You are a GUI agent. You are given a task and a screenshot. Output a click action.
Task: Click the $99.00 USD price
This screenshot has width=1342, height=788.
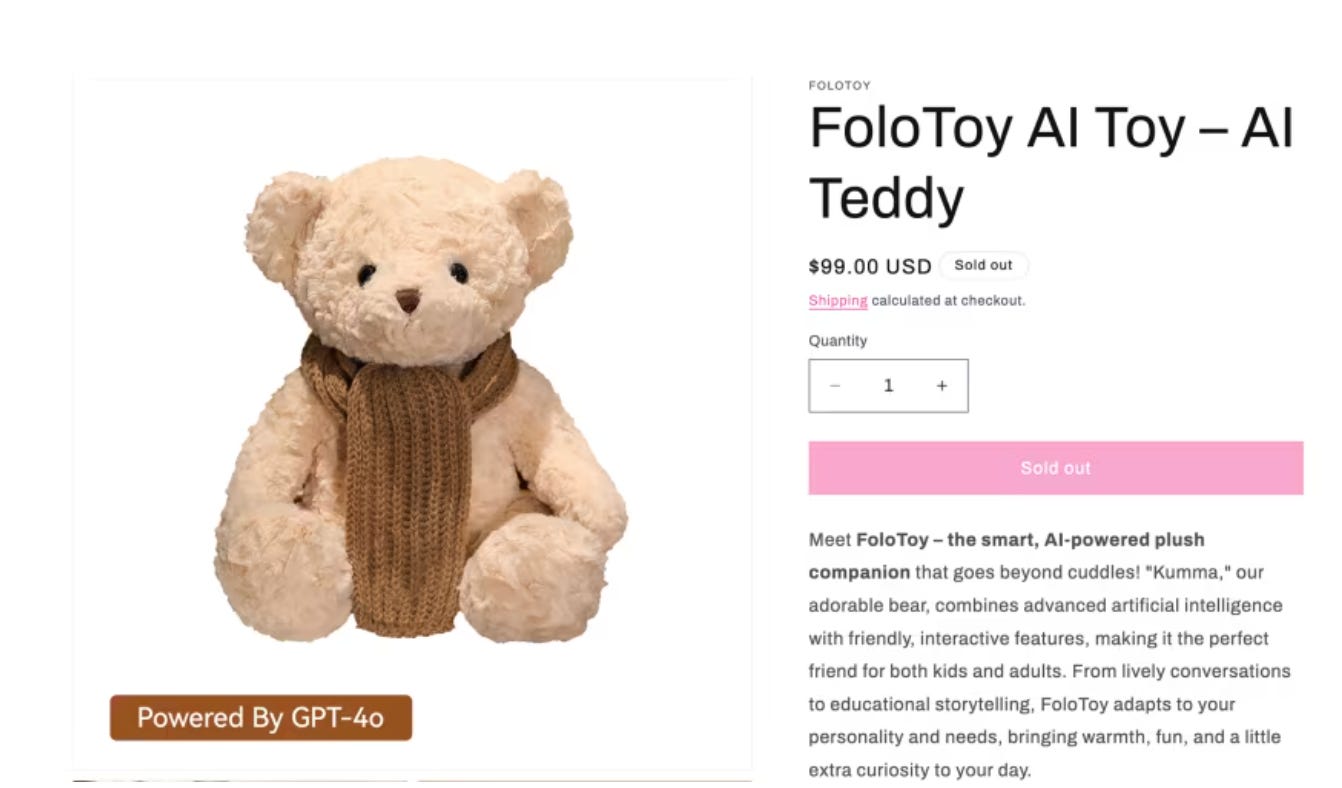point(870,266)
